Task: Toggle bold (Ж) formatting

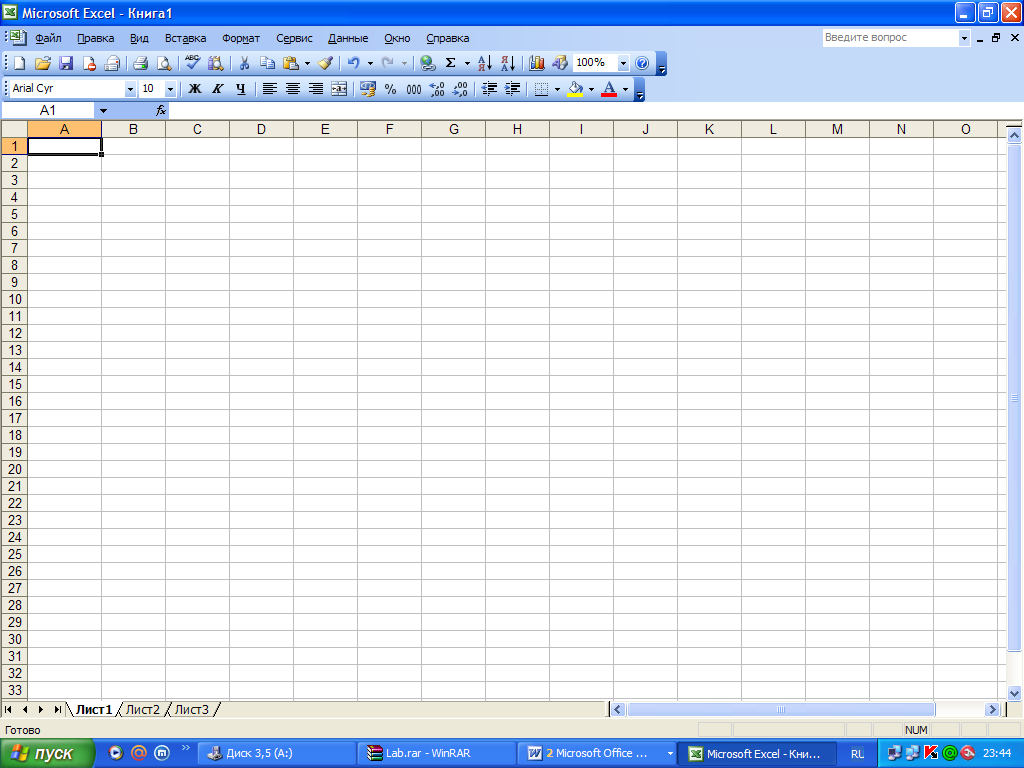Action: 195,89
